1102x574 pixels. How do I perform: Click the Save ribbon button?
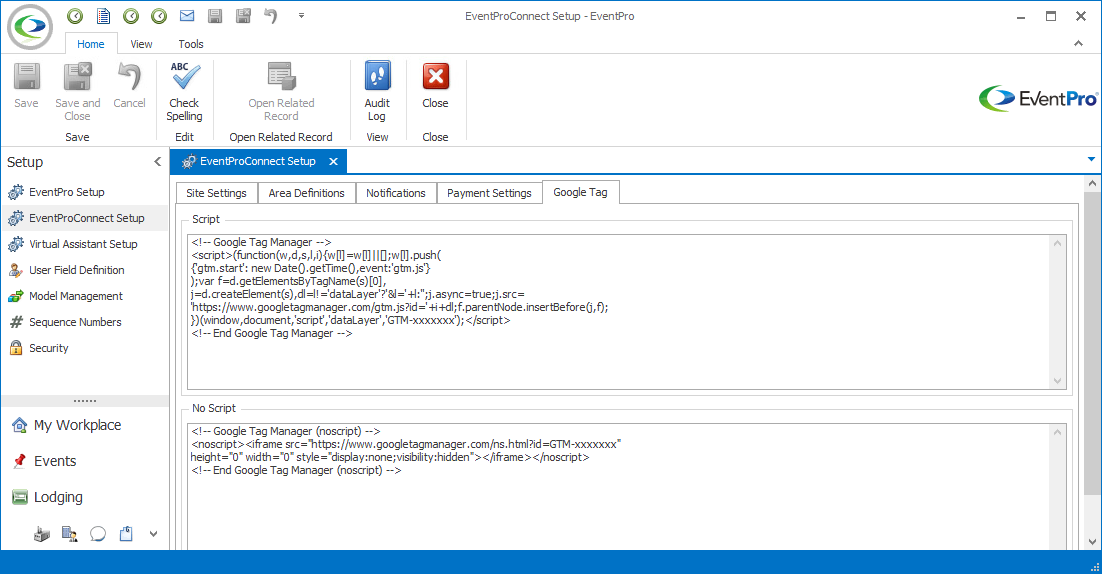27,86
